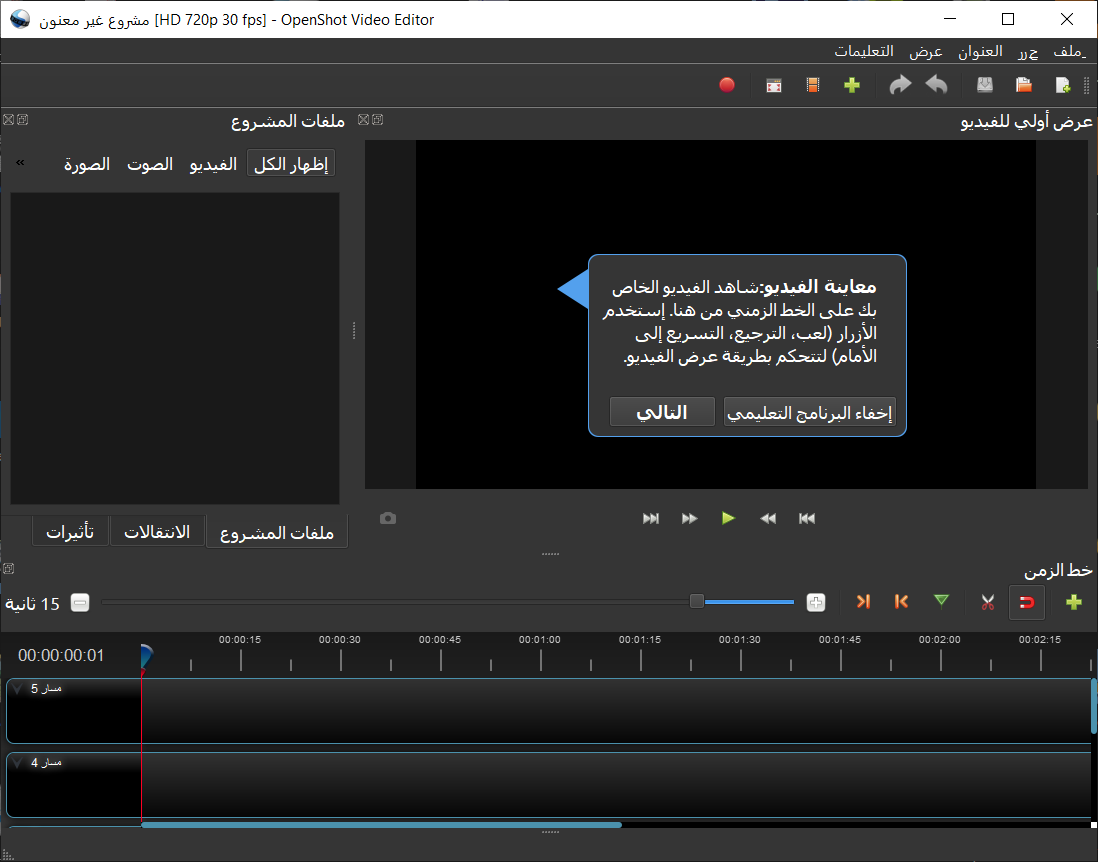Switch to the الانتقالات tab
The width and height of the screenshot is (1098, 862).
(x=157, y=532)
